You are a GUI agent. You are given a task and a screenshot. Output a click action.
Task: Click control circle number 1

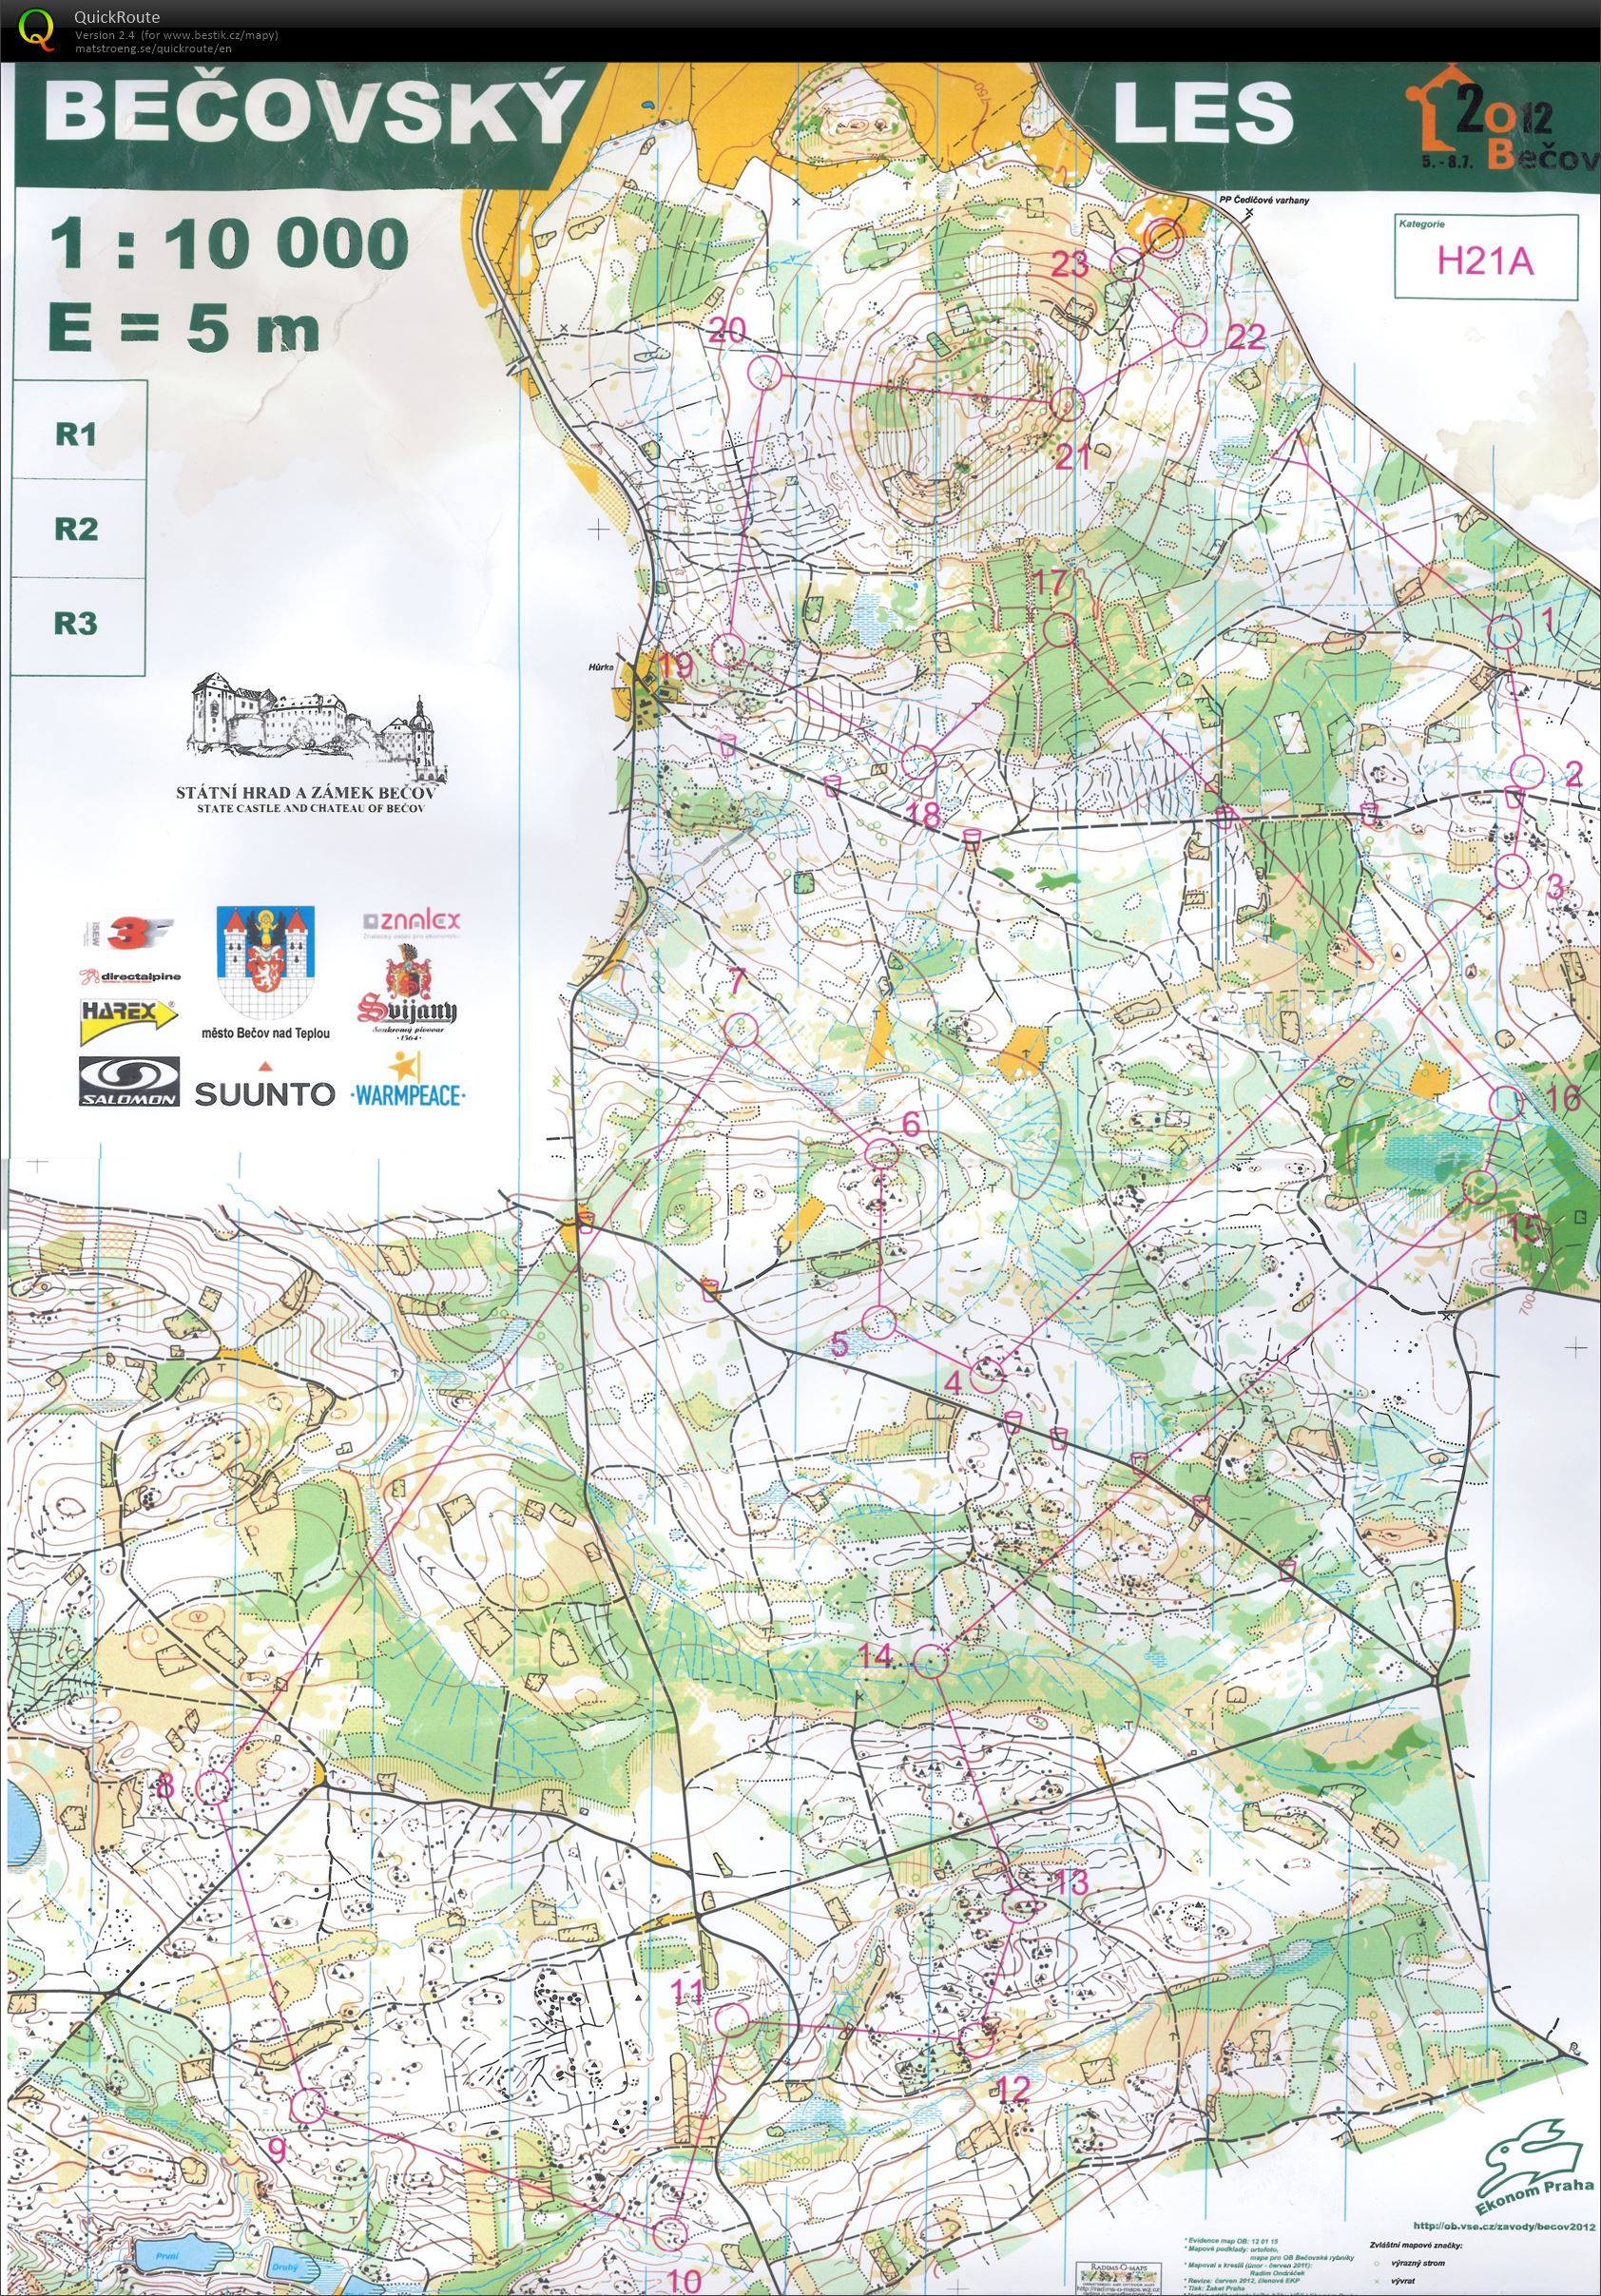click(x=1505, y=631)
